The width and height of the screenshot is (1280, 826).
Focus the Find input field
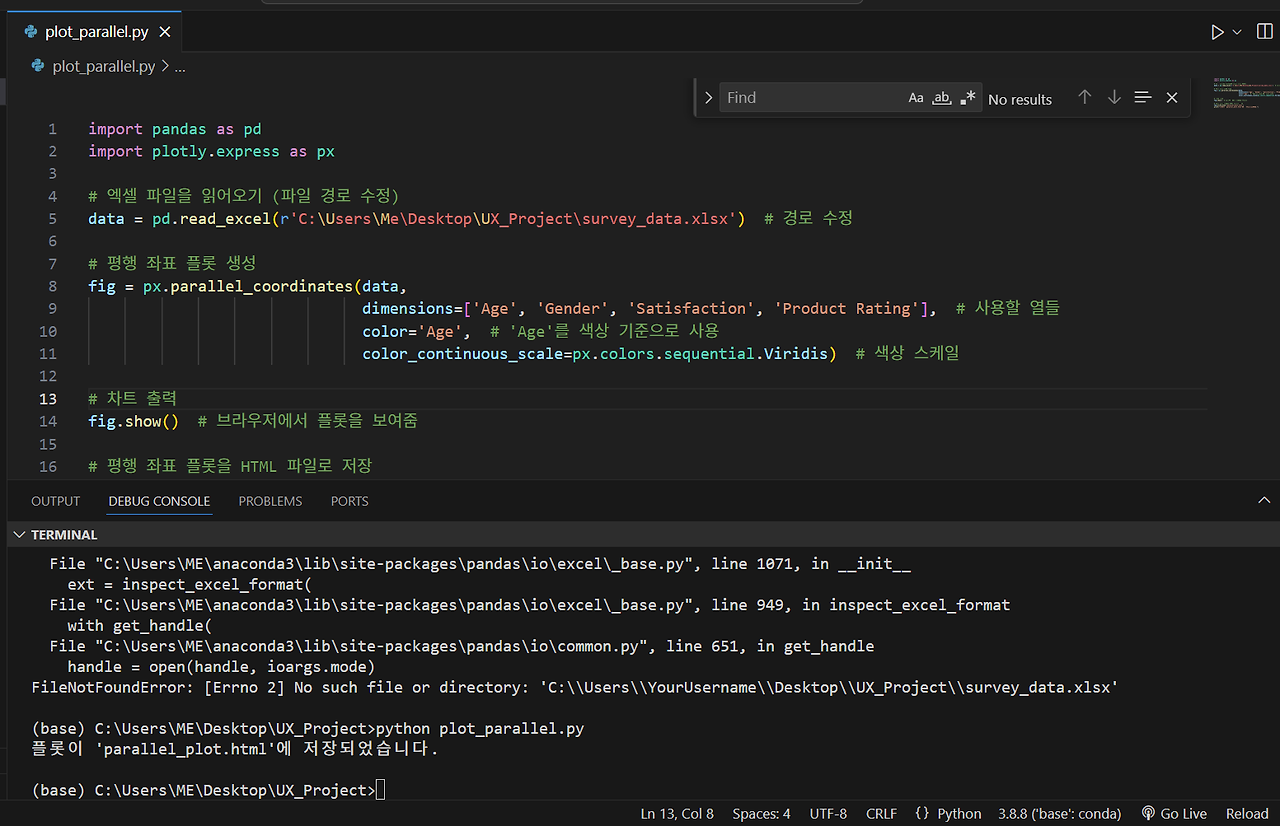812,98
